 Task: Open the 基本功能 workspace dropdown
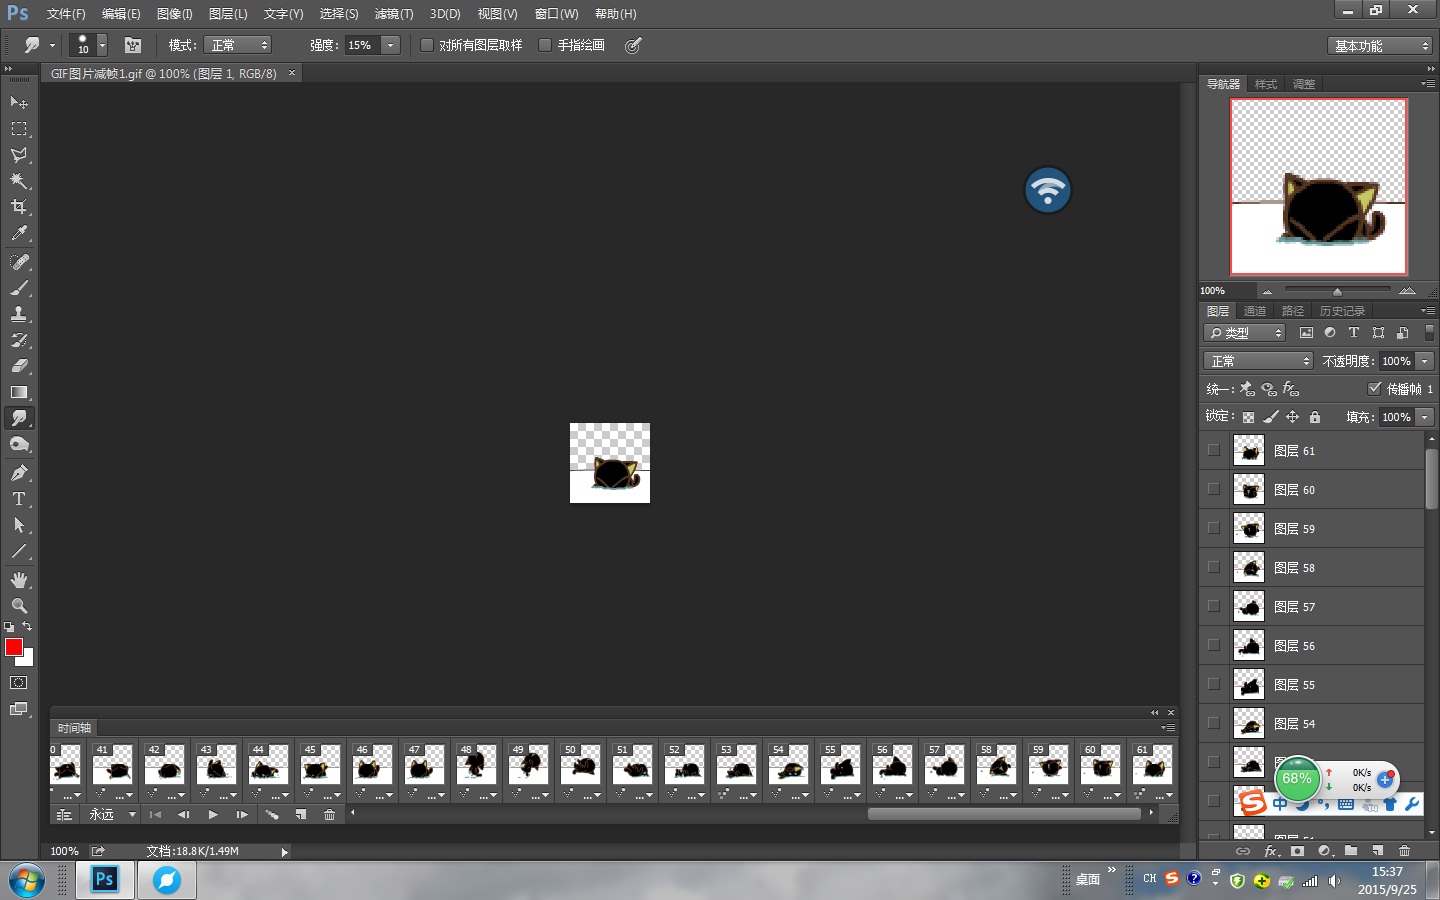tap(1381, 46)
